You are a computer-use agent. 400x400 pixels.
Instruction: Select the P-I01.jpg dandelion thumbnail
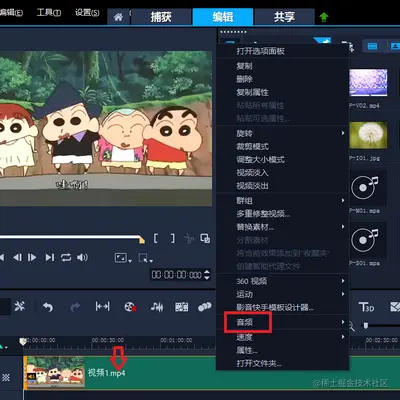368,135
